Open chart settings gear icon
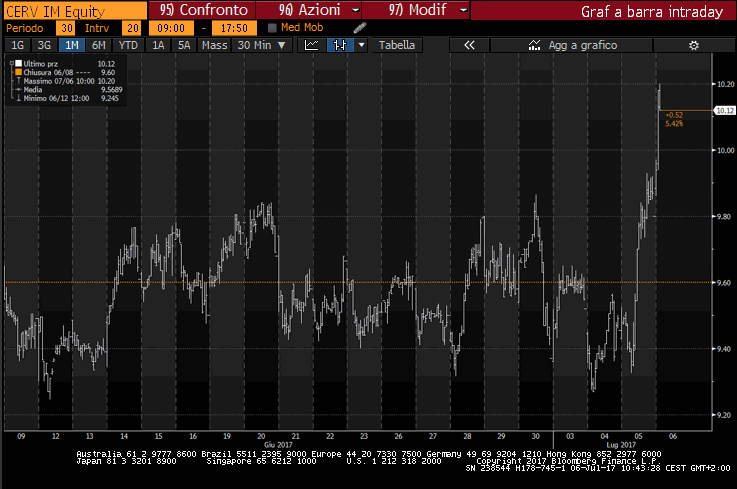This screenshot has width=737, height=489. [x=694, y=45]
